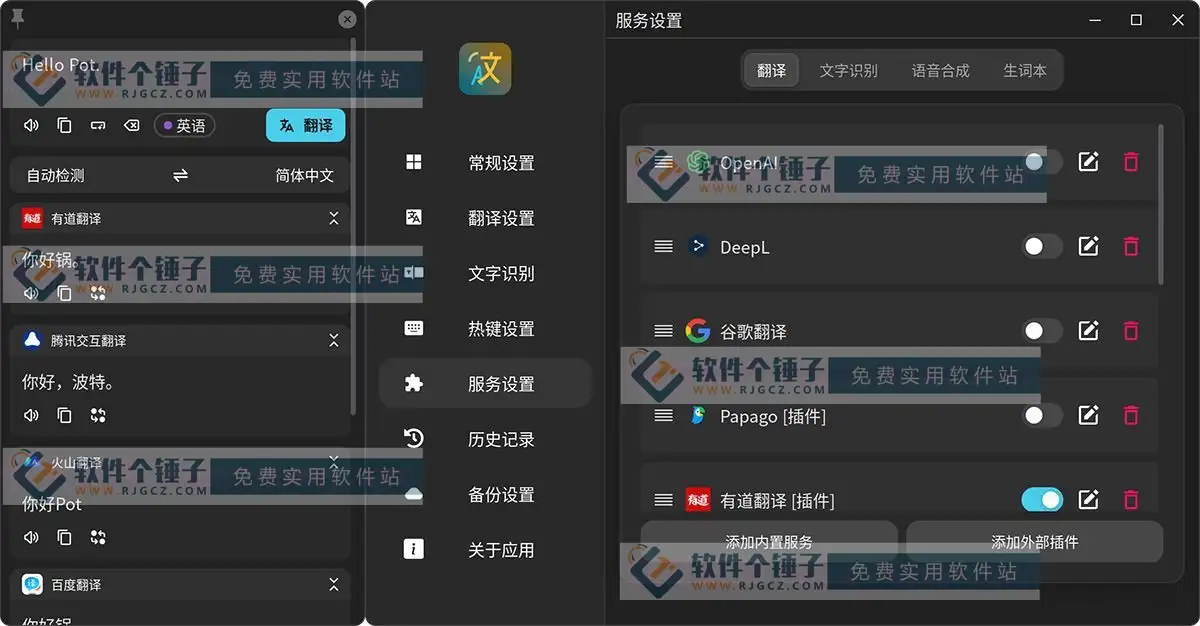1200x626 pixels.
Task: Collapse the 腾讯交互翻译 panel
Action: pos(334,340)
